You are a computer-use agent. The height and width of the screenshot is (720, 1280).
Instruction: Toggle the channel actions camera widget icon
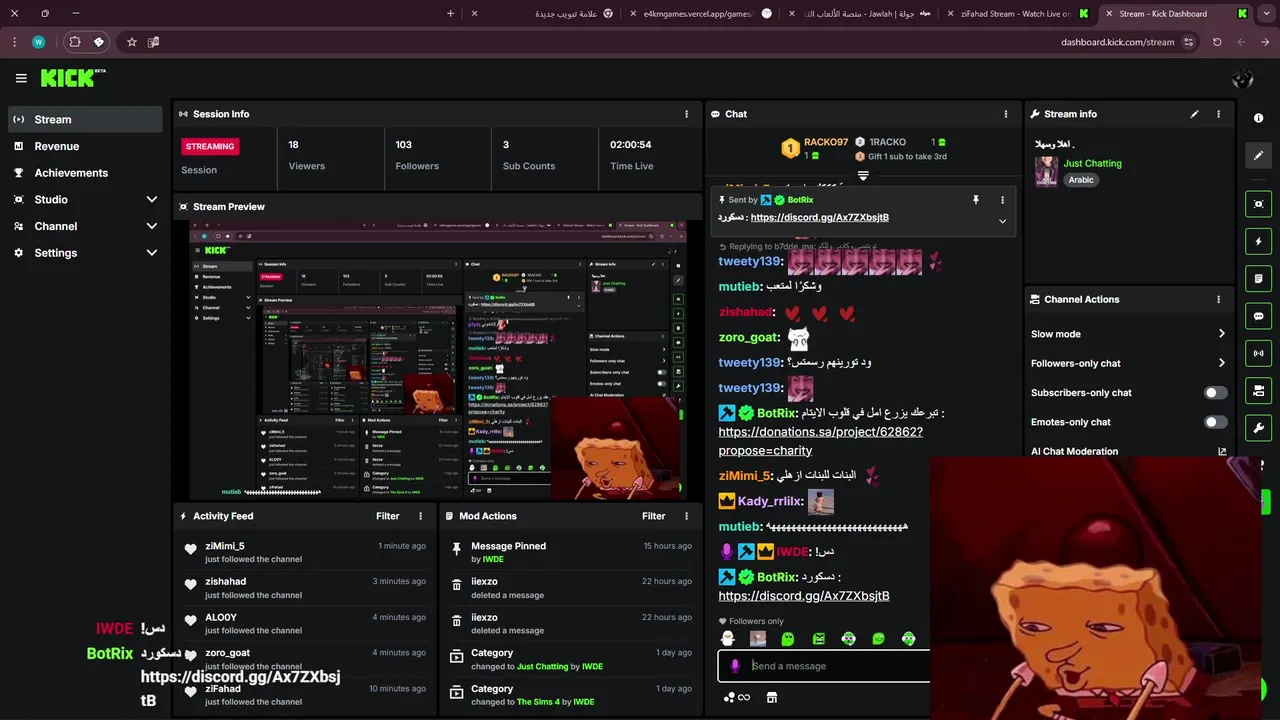pyautogui.click(x=1258, y=390)
